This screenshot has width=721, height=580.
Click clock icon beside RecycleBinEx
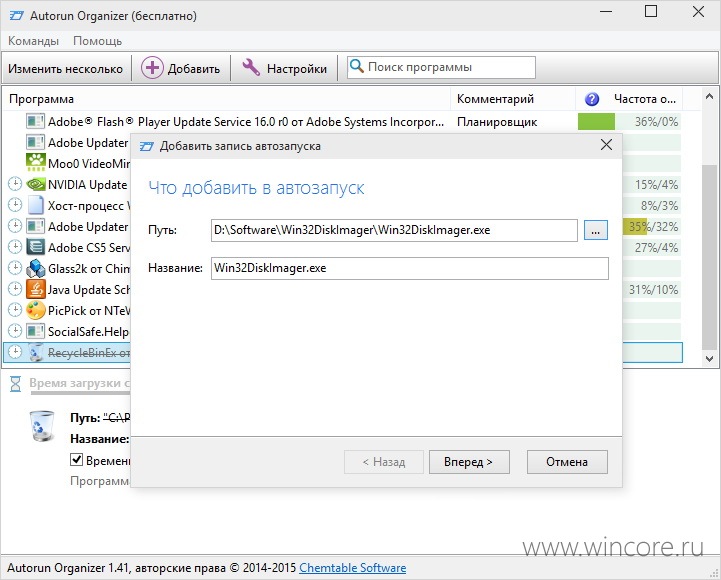point(15,352)
